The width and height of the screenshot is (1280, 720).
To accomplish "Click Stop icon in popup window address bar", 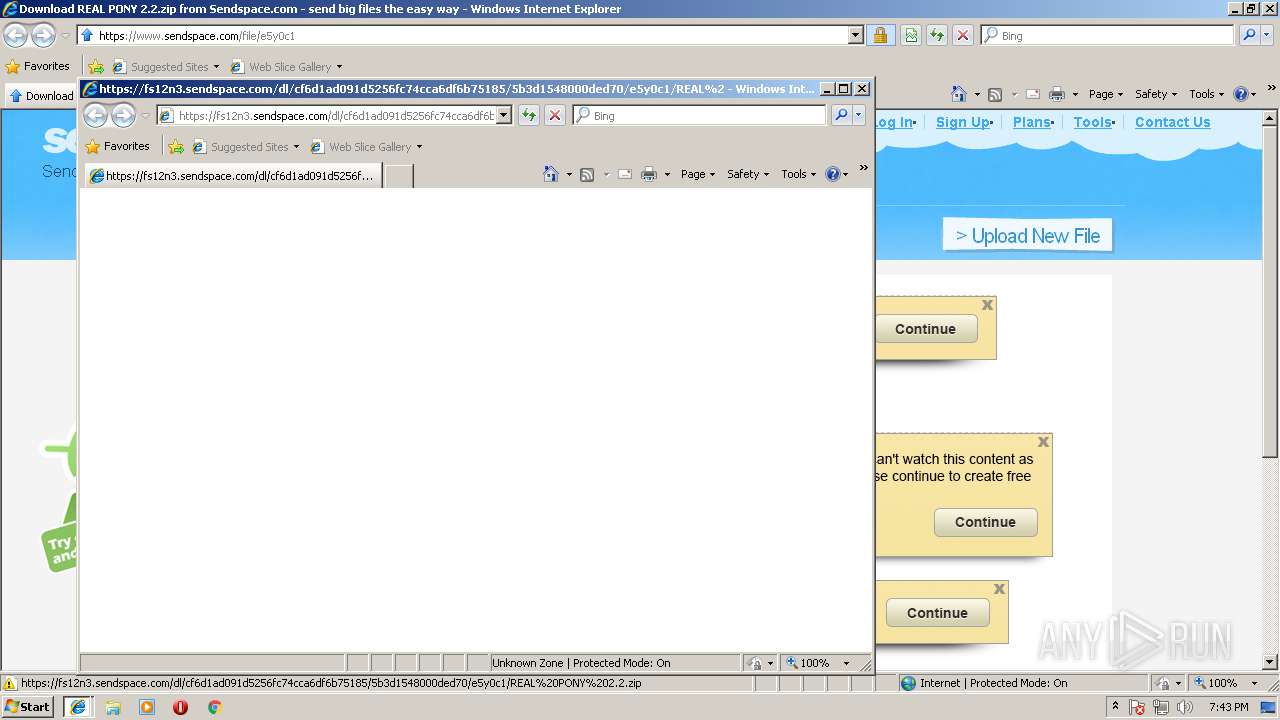I will coord(555,116).
